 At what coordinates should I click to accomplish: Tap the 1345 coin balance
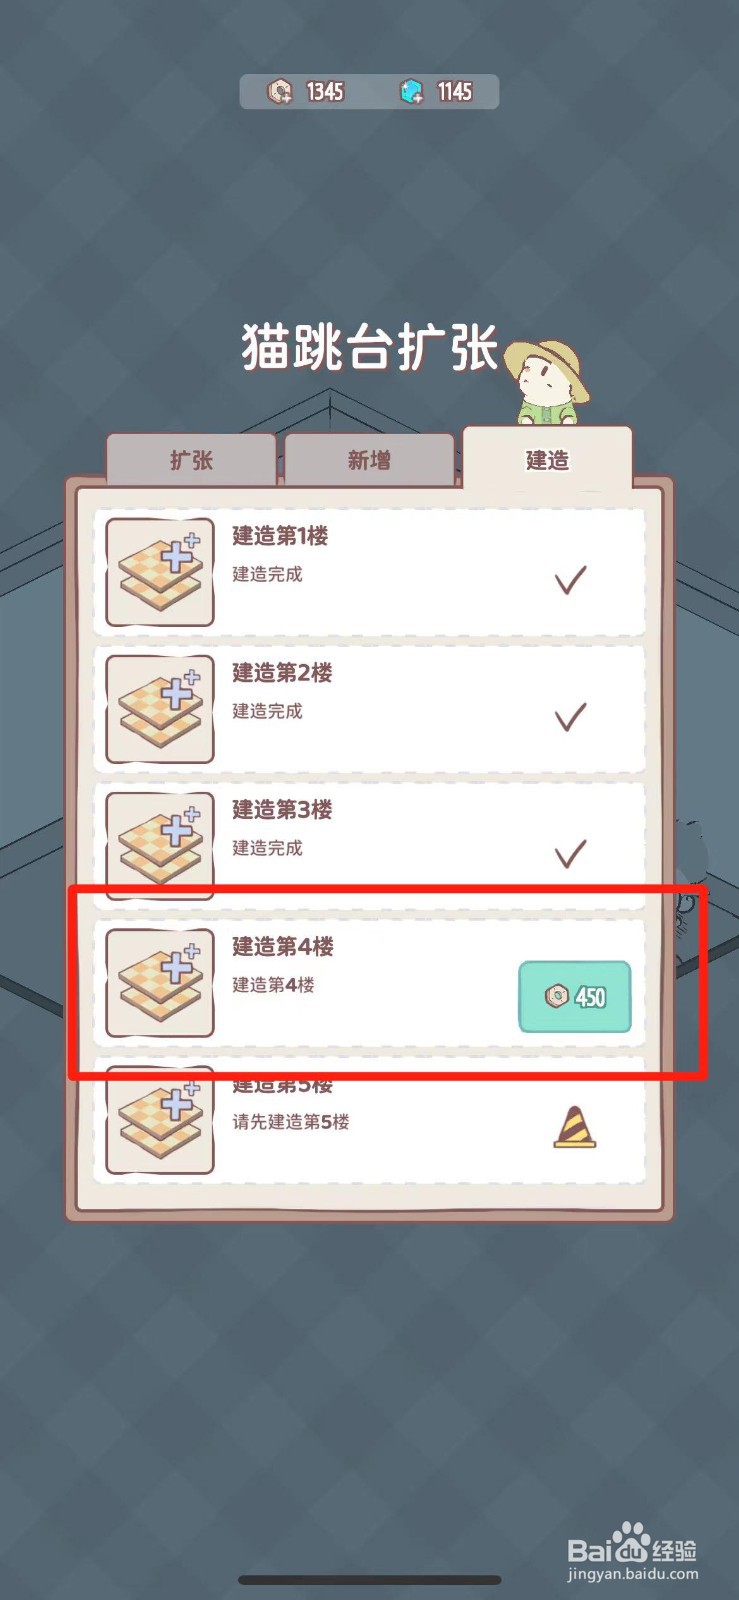pyautogui.click(x=325, y=92)
